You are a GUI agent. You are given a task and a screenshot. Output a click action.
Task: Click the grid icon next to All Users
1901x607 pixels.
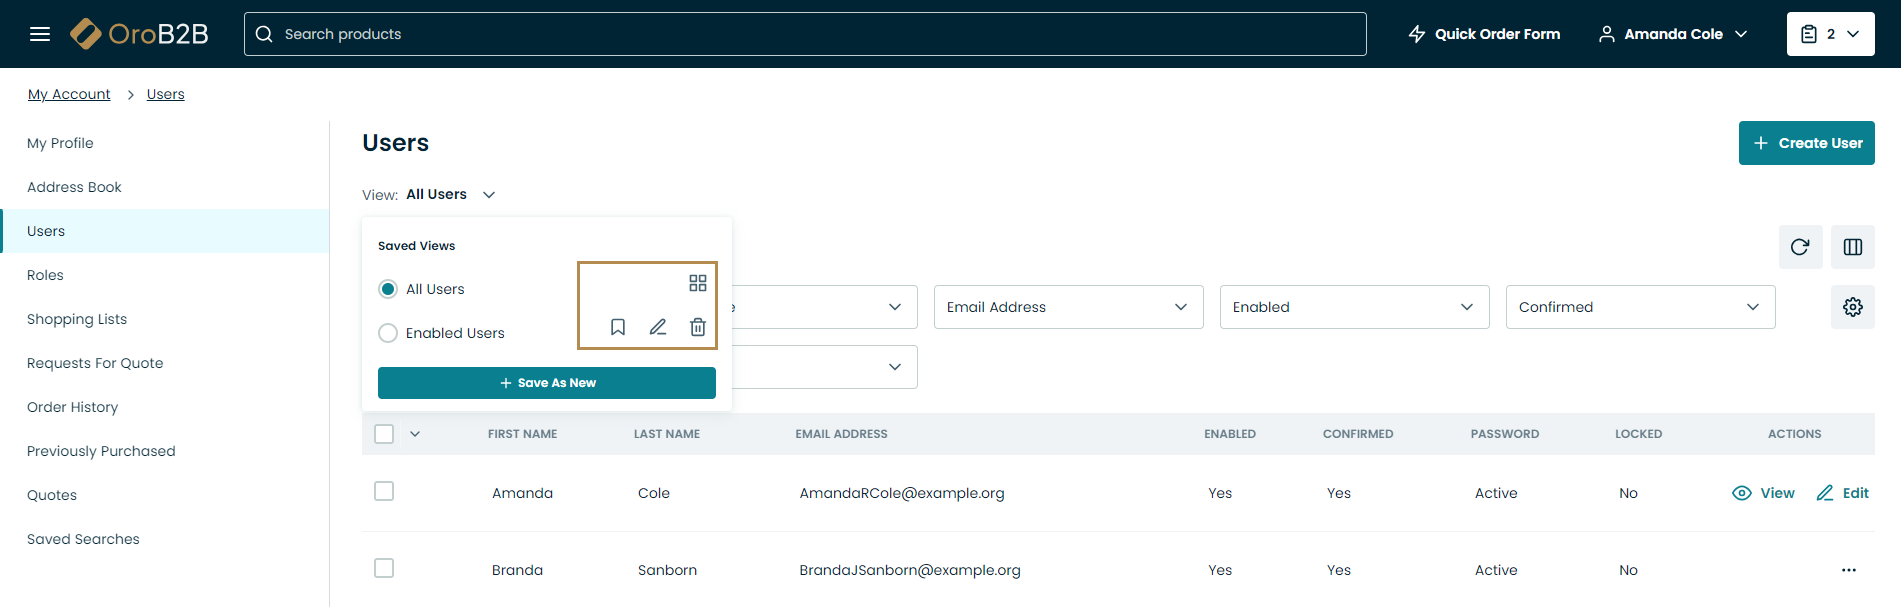click(x=698, y=283)
